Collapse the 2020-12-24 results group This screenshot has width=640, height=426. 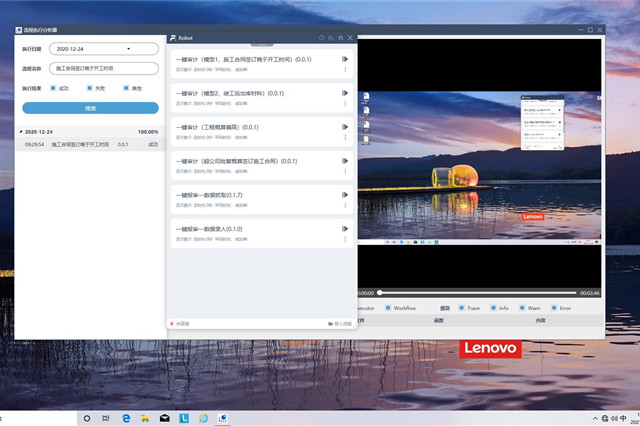point(21,131)
